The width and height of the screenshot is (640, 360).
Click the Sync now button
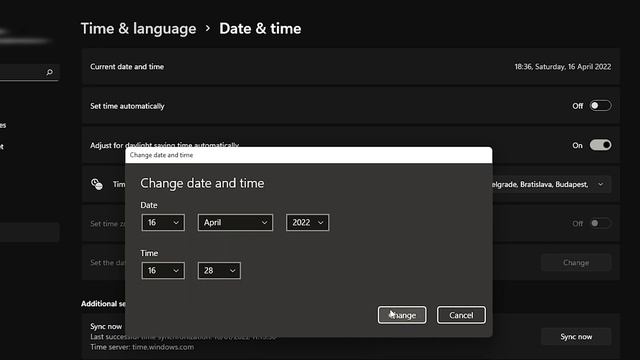click(576, 337)
